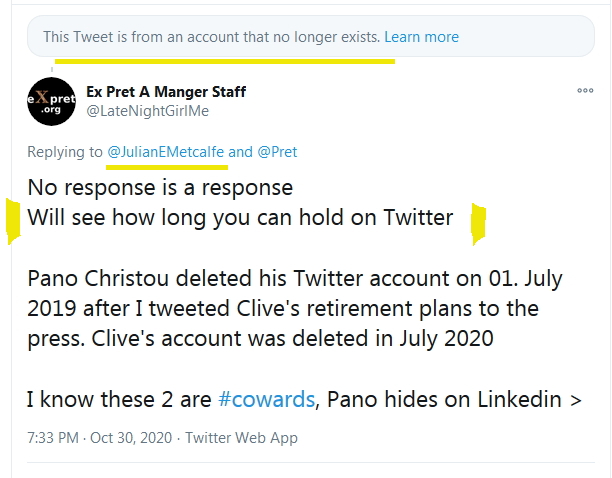
Task: Visit the @LateNightGirlMe handle
Action: pos(148,110)
